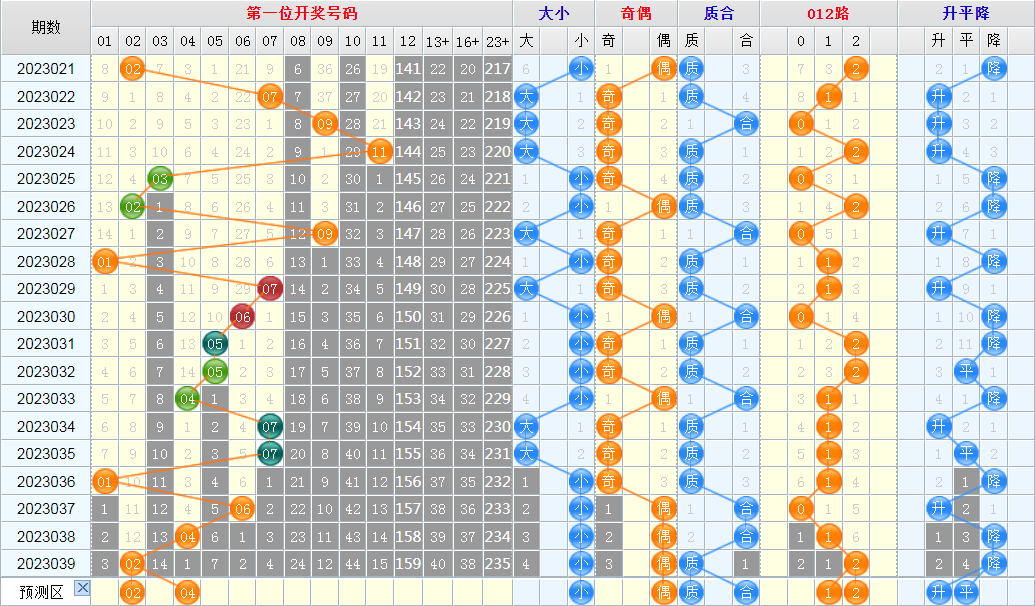Select period label 2023030

click(46, 317)
